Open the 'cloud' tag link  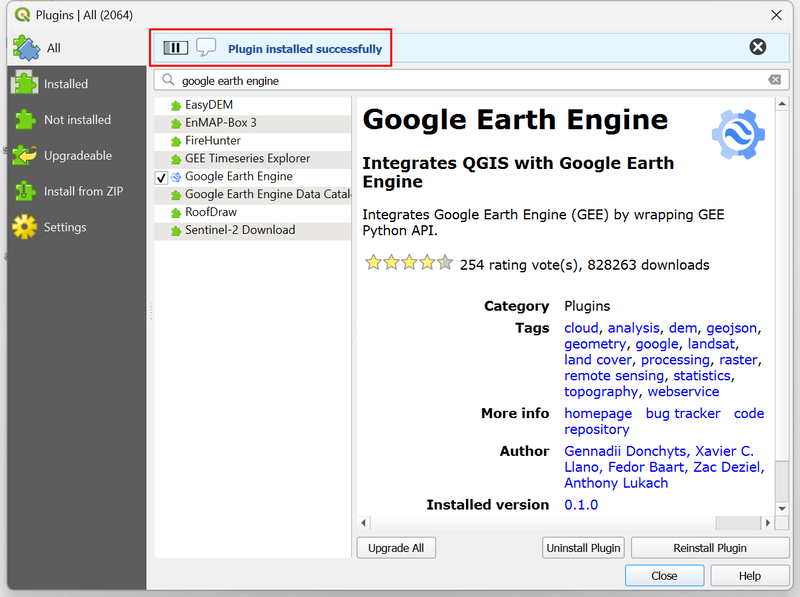(581, 328)
